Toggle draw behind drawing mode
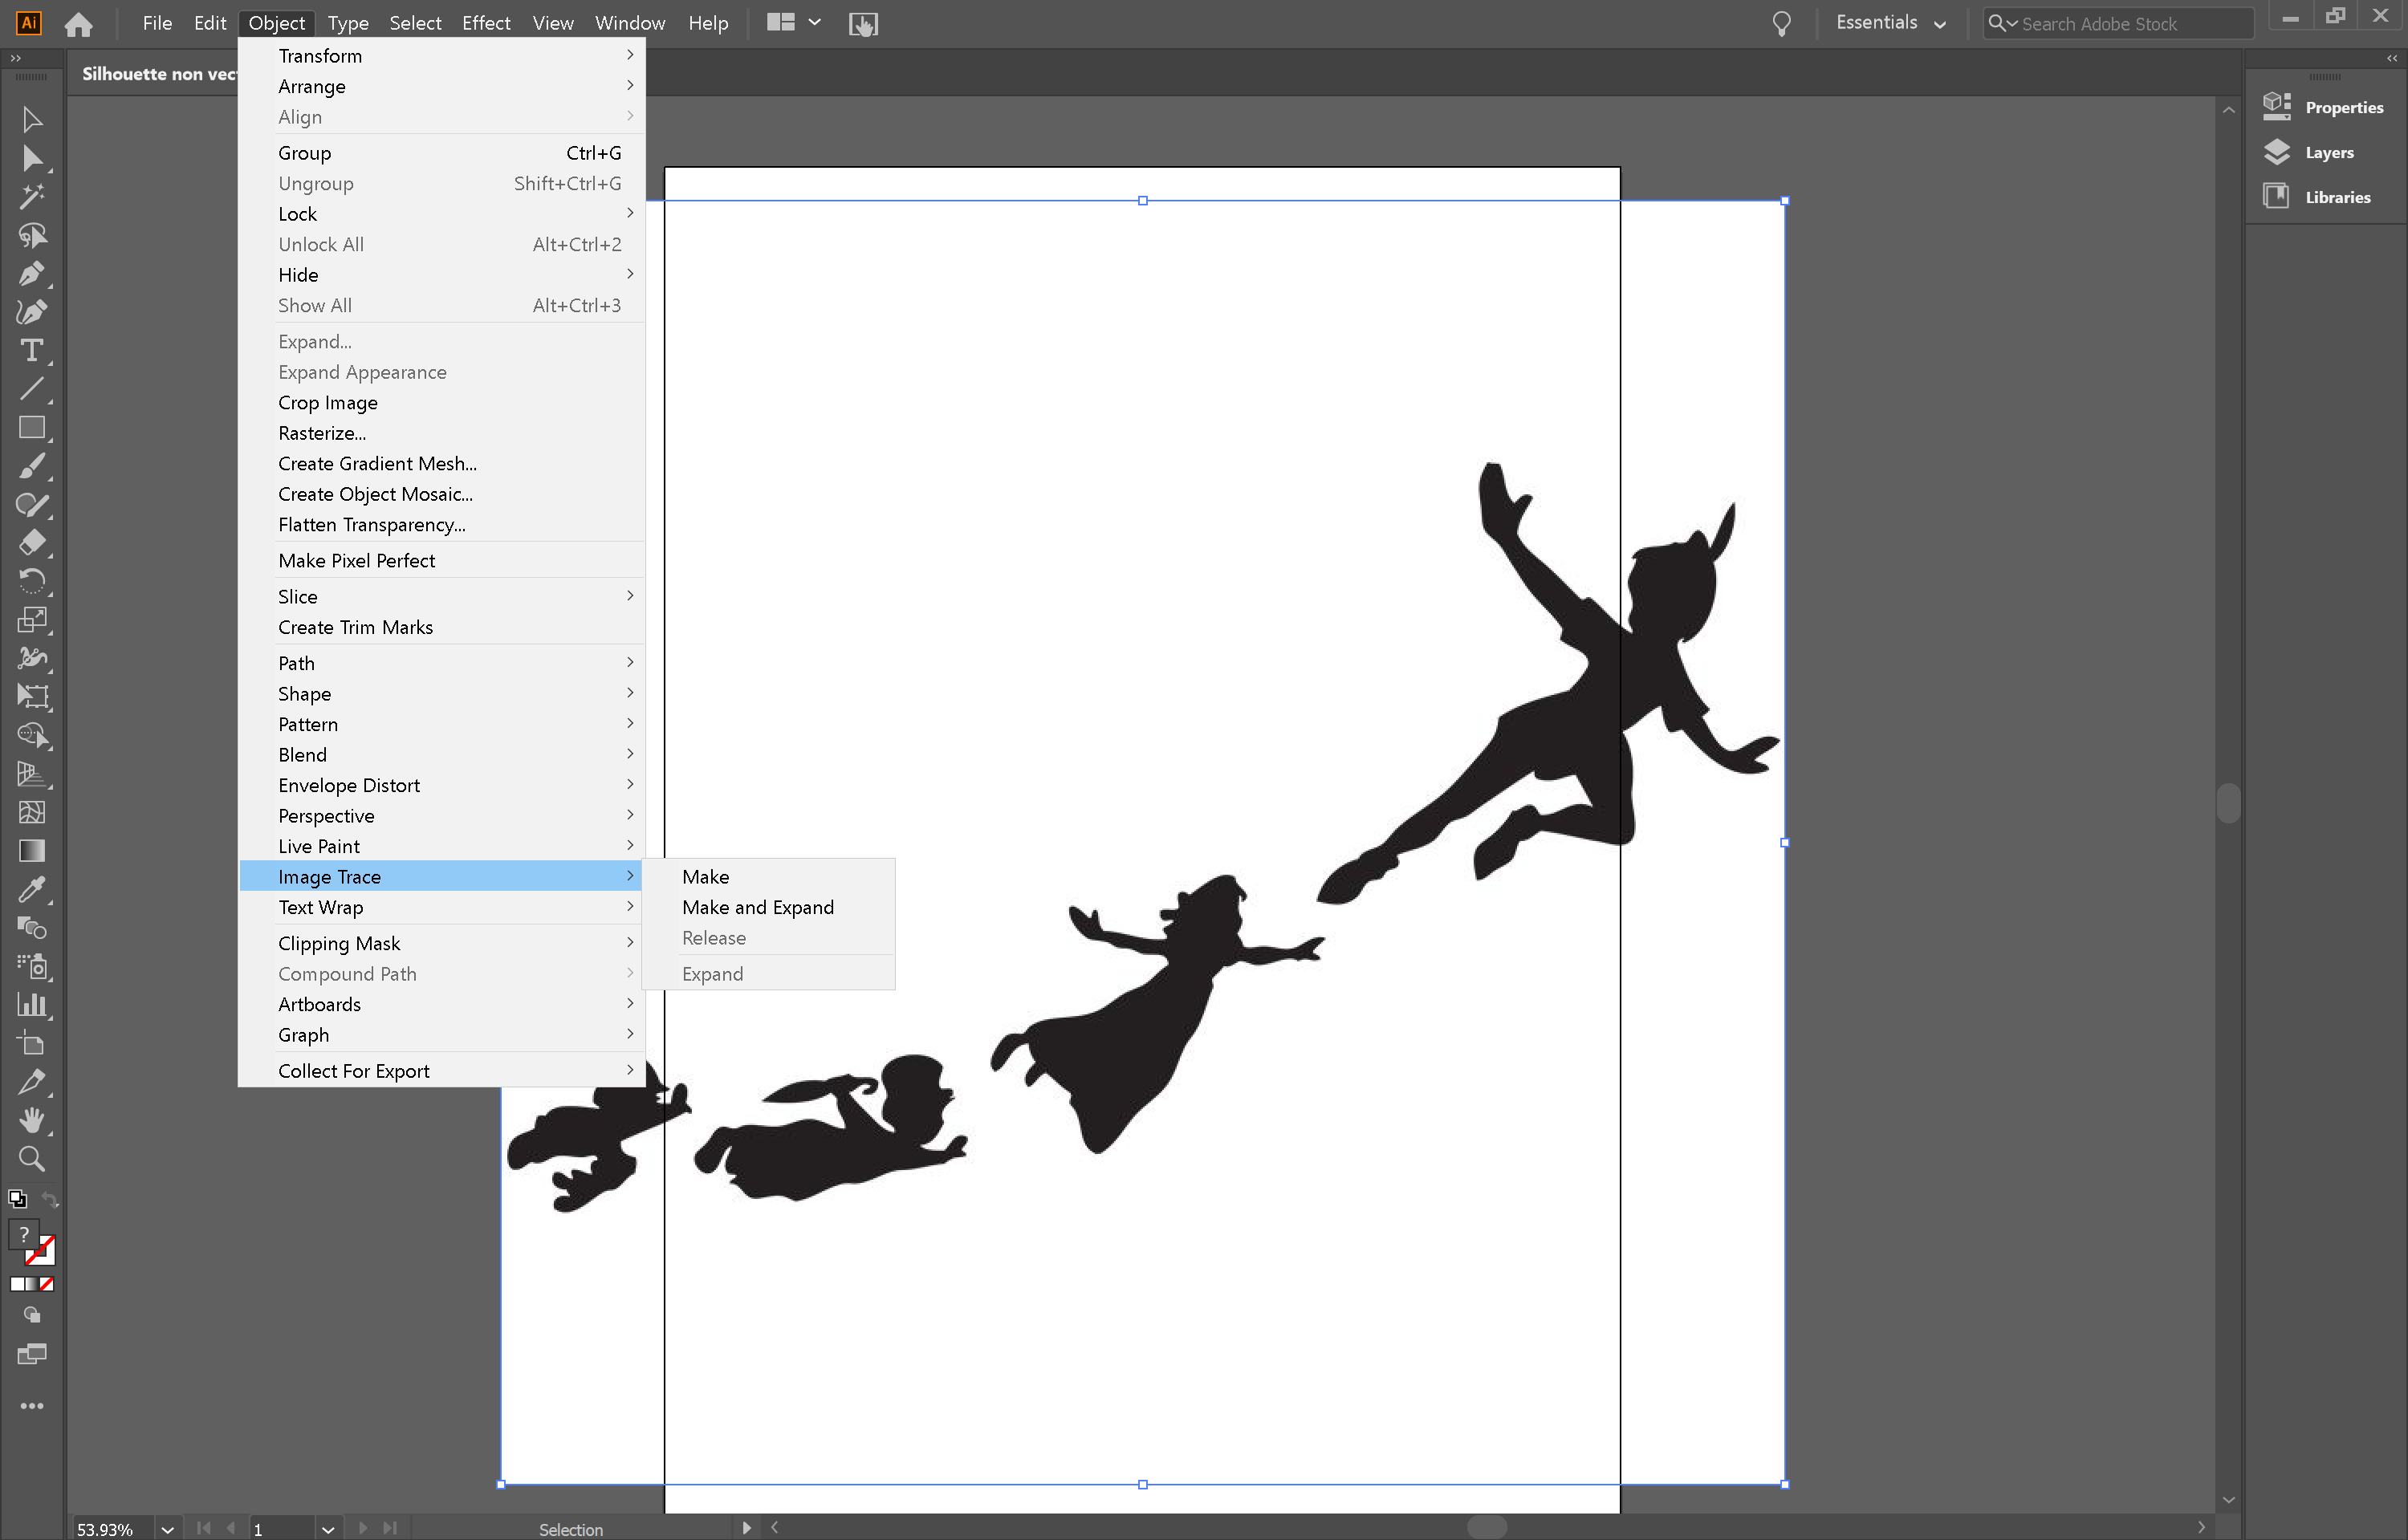Image resolution: width=2408 pixels, height=1540 pixels. point(31,1315)
